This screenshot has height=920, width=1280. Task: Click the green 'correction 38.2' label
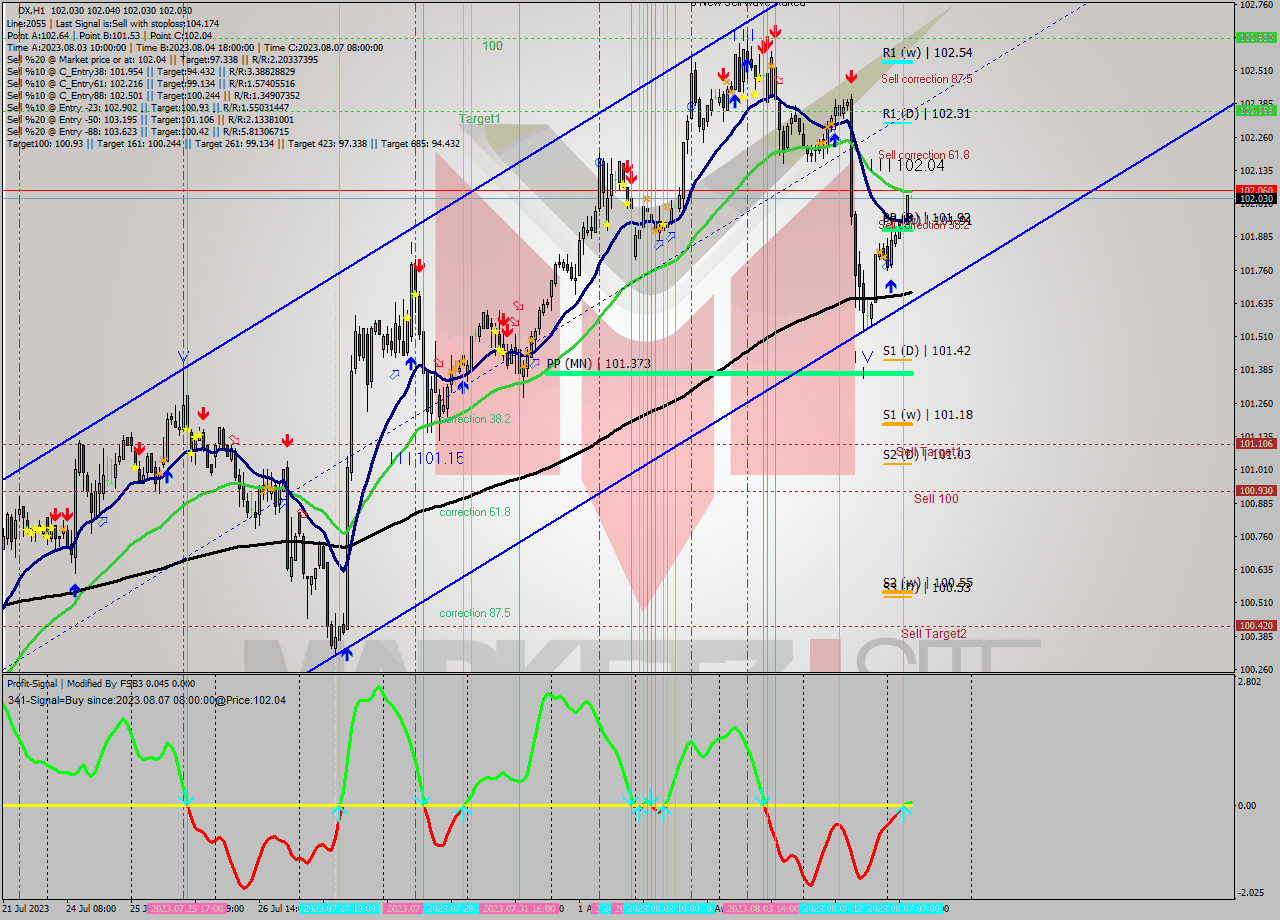pyautogui.click(x=475, y=419)
